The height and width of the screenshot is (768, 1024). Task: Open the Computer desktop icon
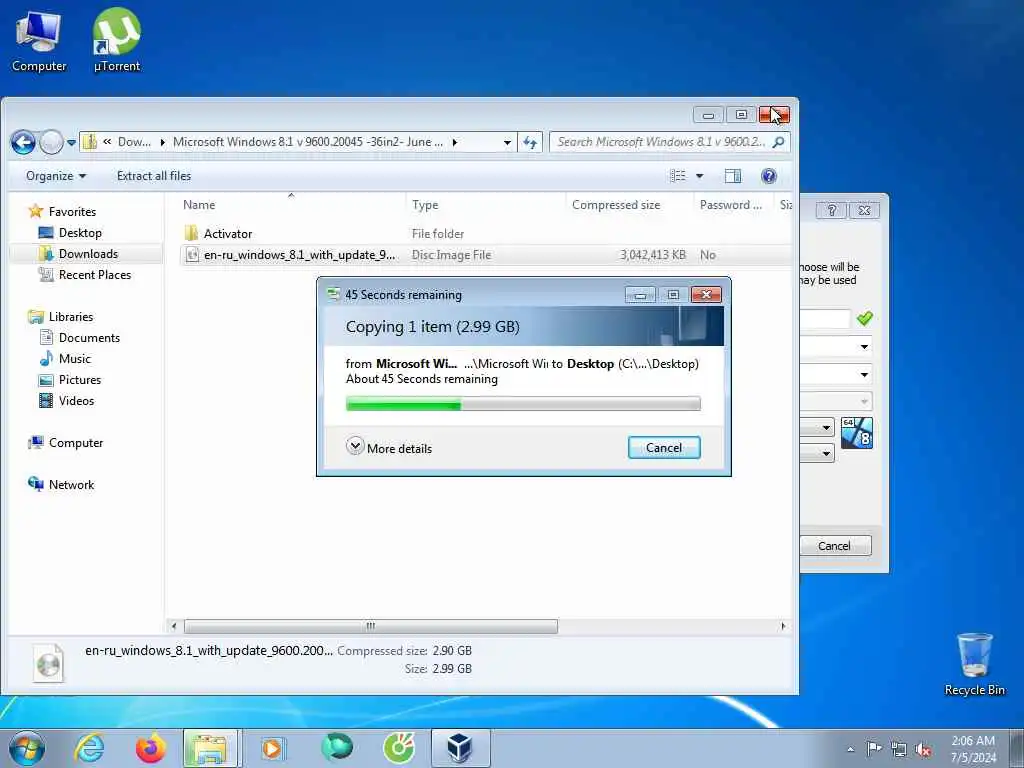pos(39,40)
